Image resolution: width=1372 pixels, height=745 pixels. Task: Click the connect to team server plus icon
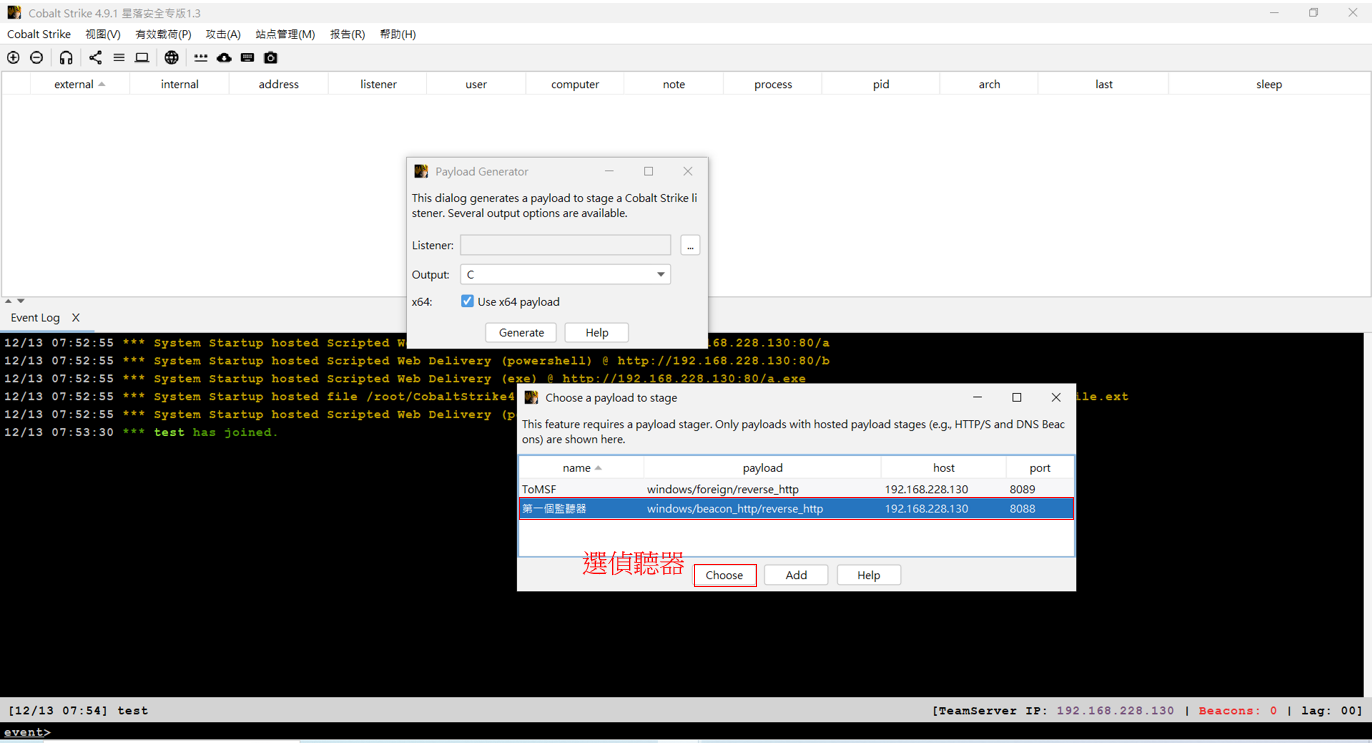coord(13,58)
